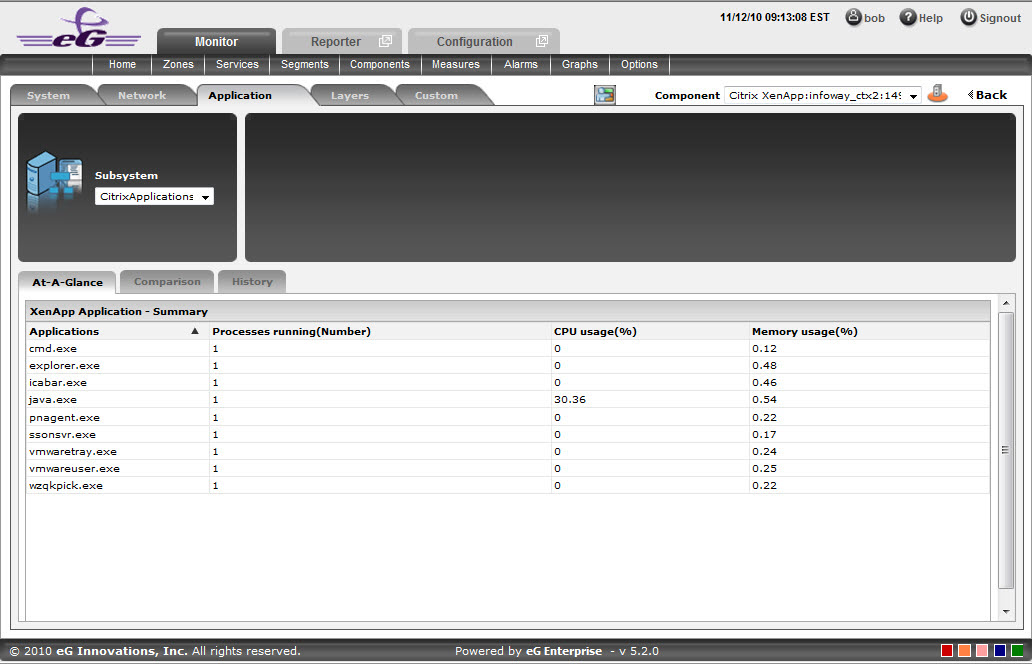Click dashboard layout icon beside Component
The image size is (1032, 665).
coord(605,95)
